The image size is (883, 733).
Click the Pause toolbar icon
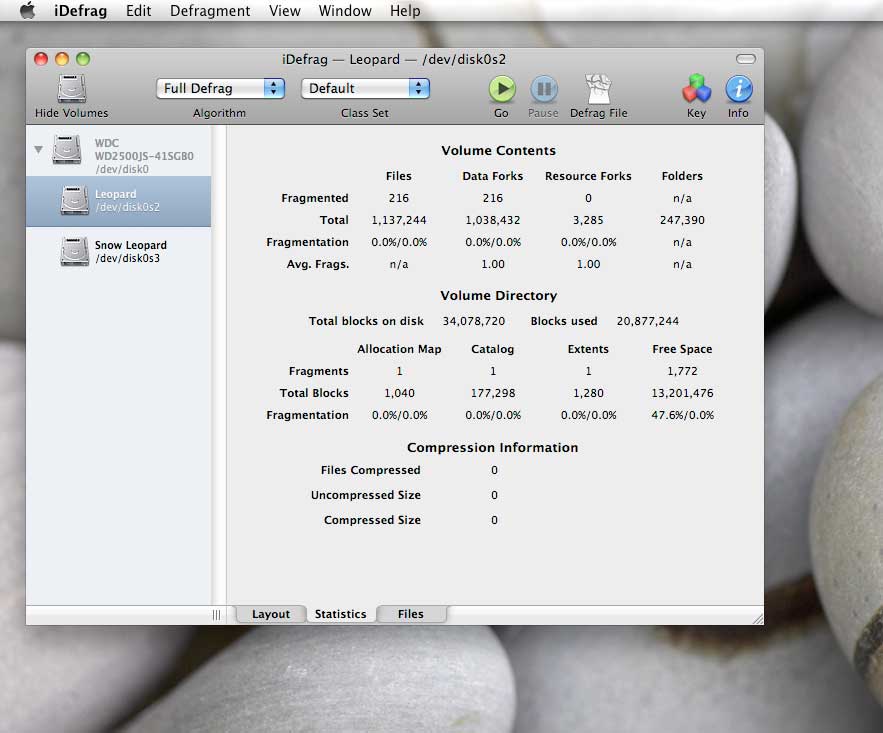click(543, 90)
